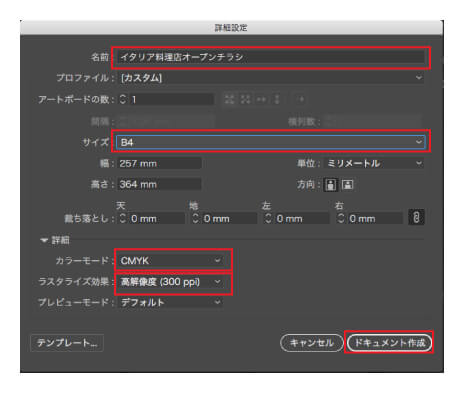This screenshot has width=465, height=394.
Task: Click the 幅 field showing 257 mm
Action: [159, 163]
